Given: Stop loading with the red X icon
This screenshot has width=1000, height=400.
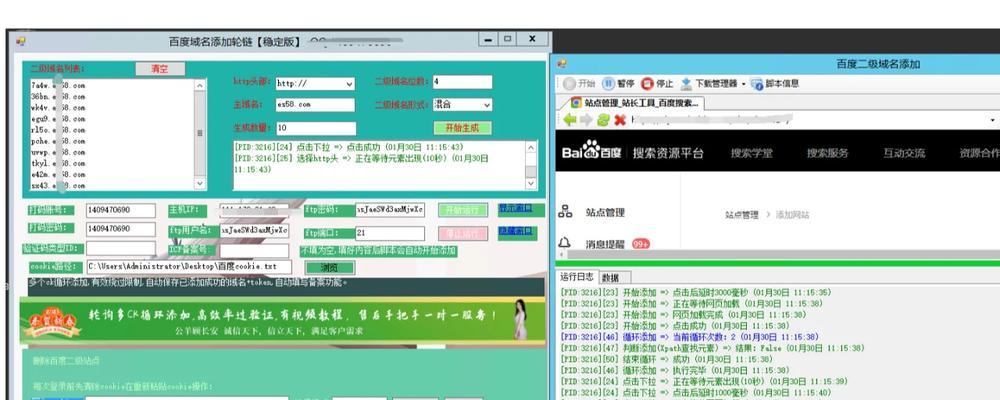Looking at the screenshot, I should click(619, 119).
